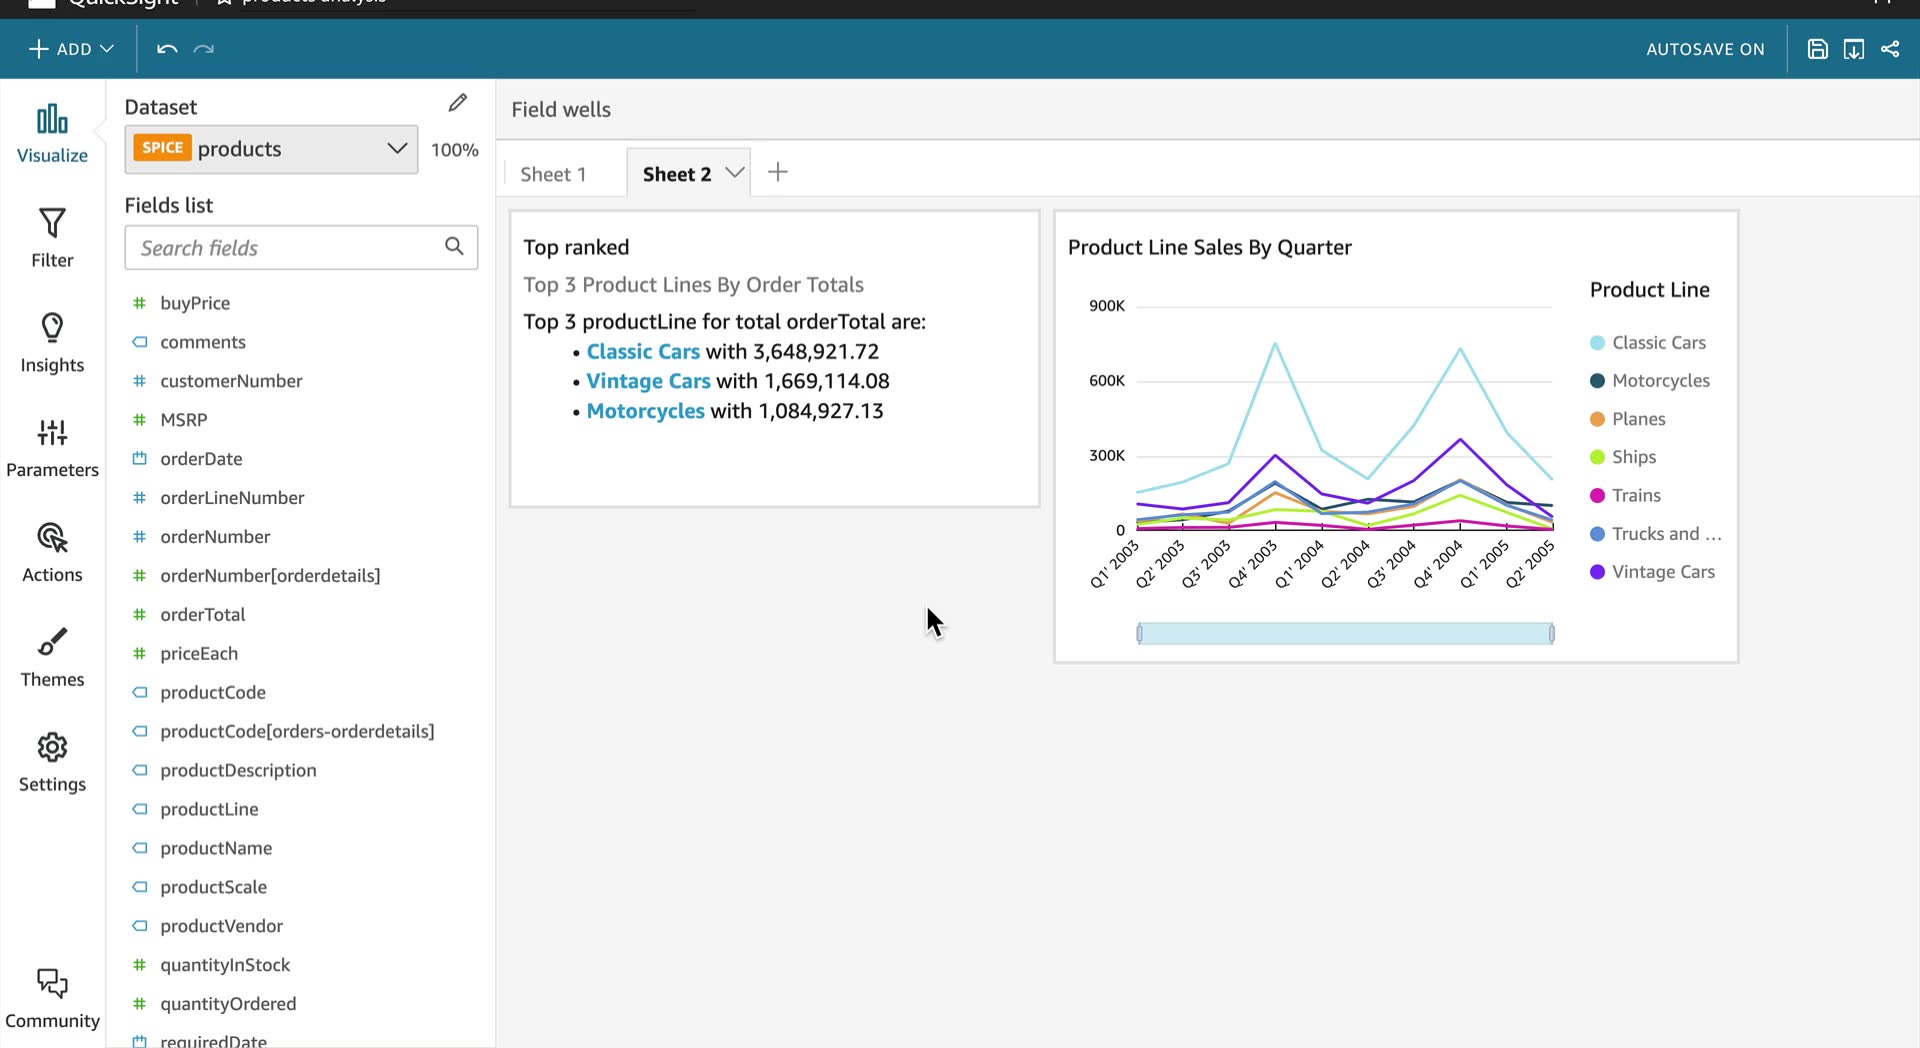Image resolution: width=1920 pixels, height=1048 pixels.
Task: Select the priceEach field
Action: tap(199, 654)
